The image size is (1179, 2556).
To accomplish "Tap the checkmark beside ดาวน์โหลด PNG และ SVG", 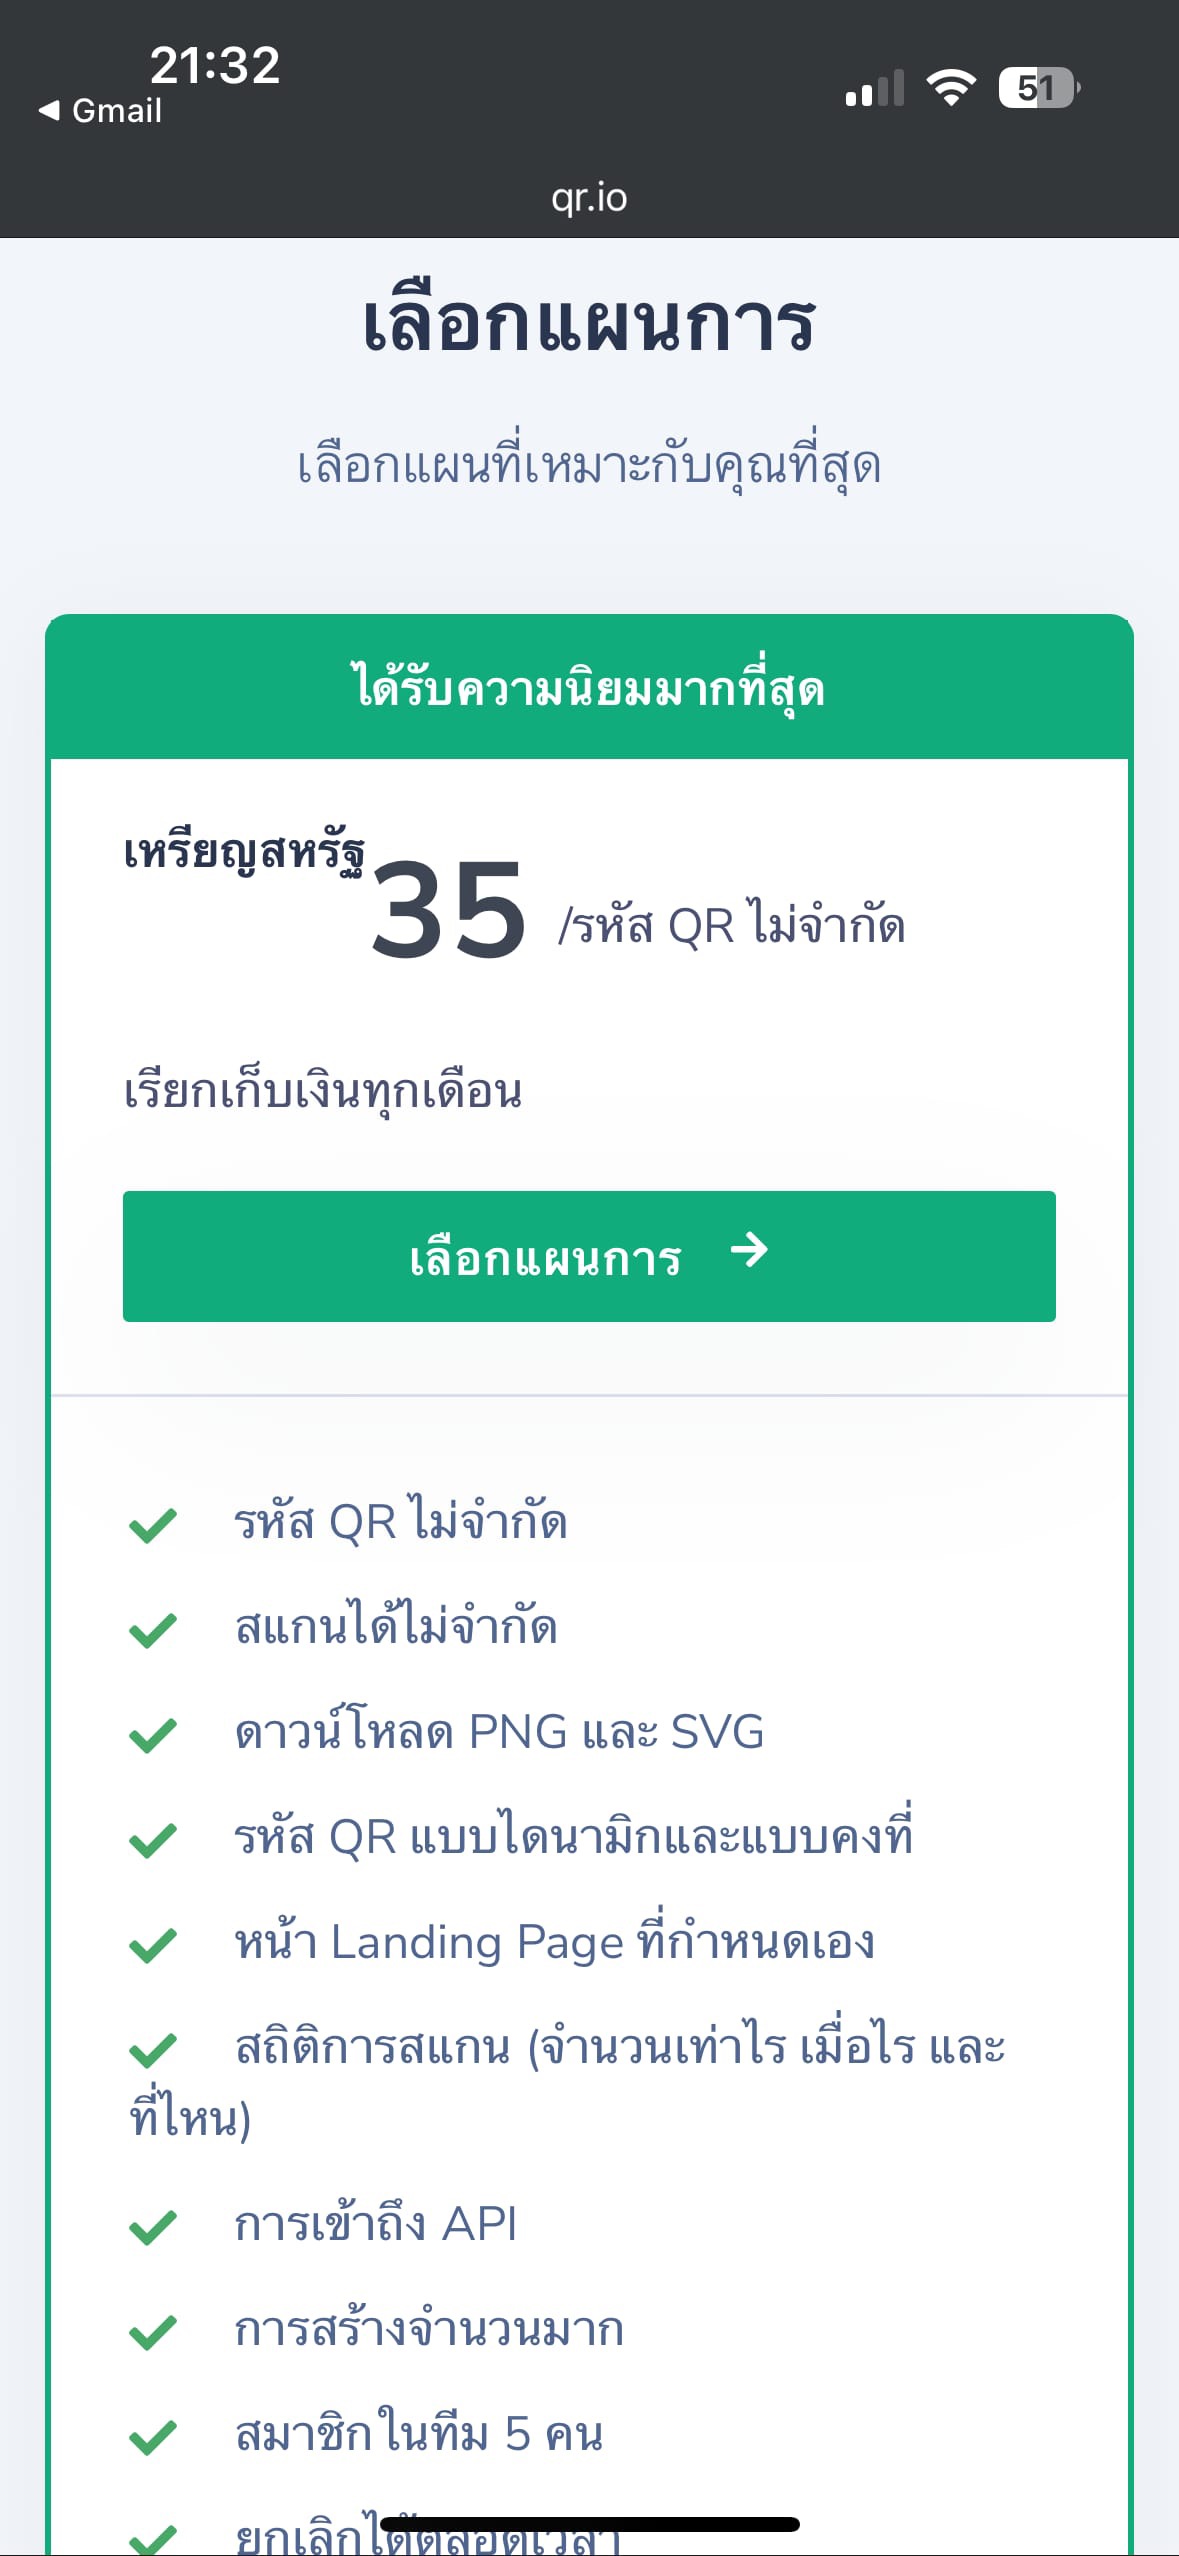I will [x=153, y=1735].
